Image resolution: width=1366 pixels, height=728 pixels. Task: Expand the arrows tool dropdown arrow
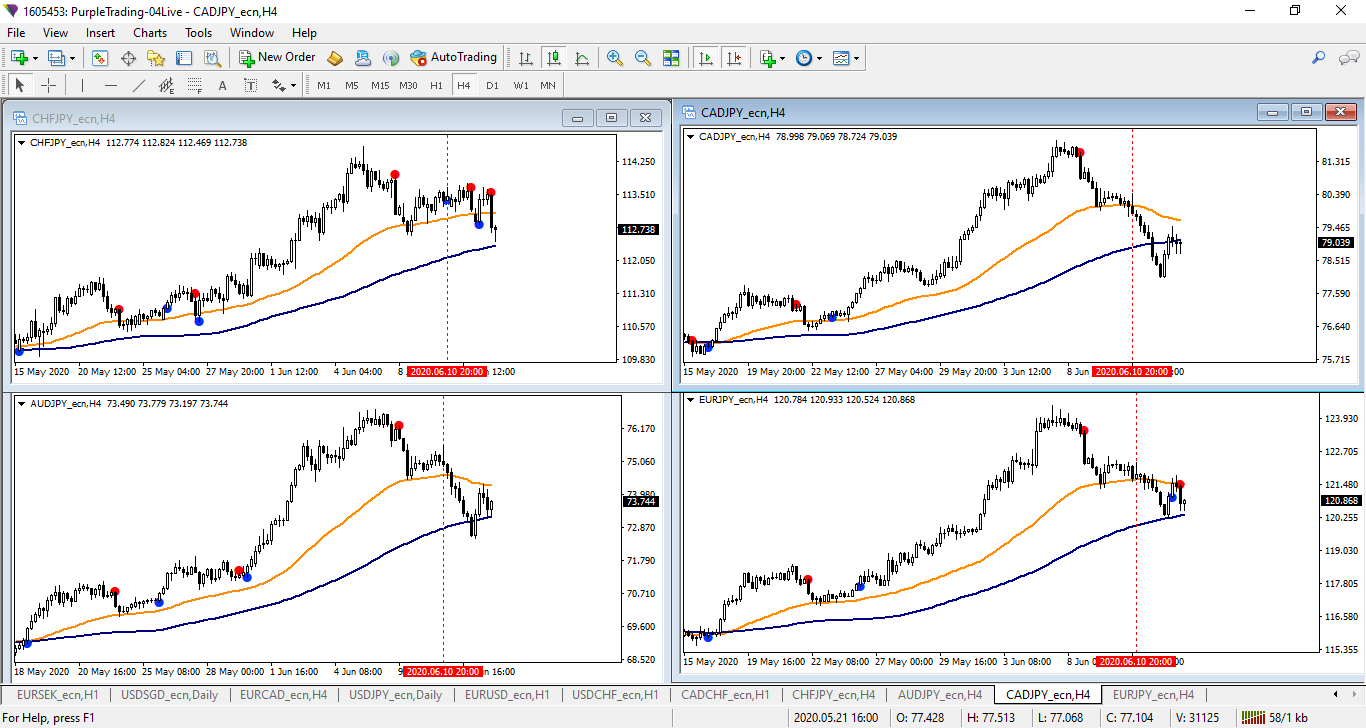pos(293,85)
